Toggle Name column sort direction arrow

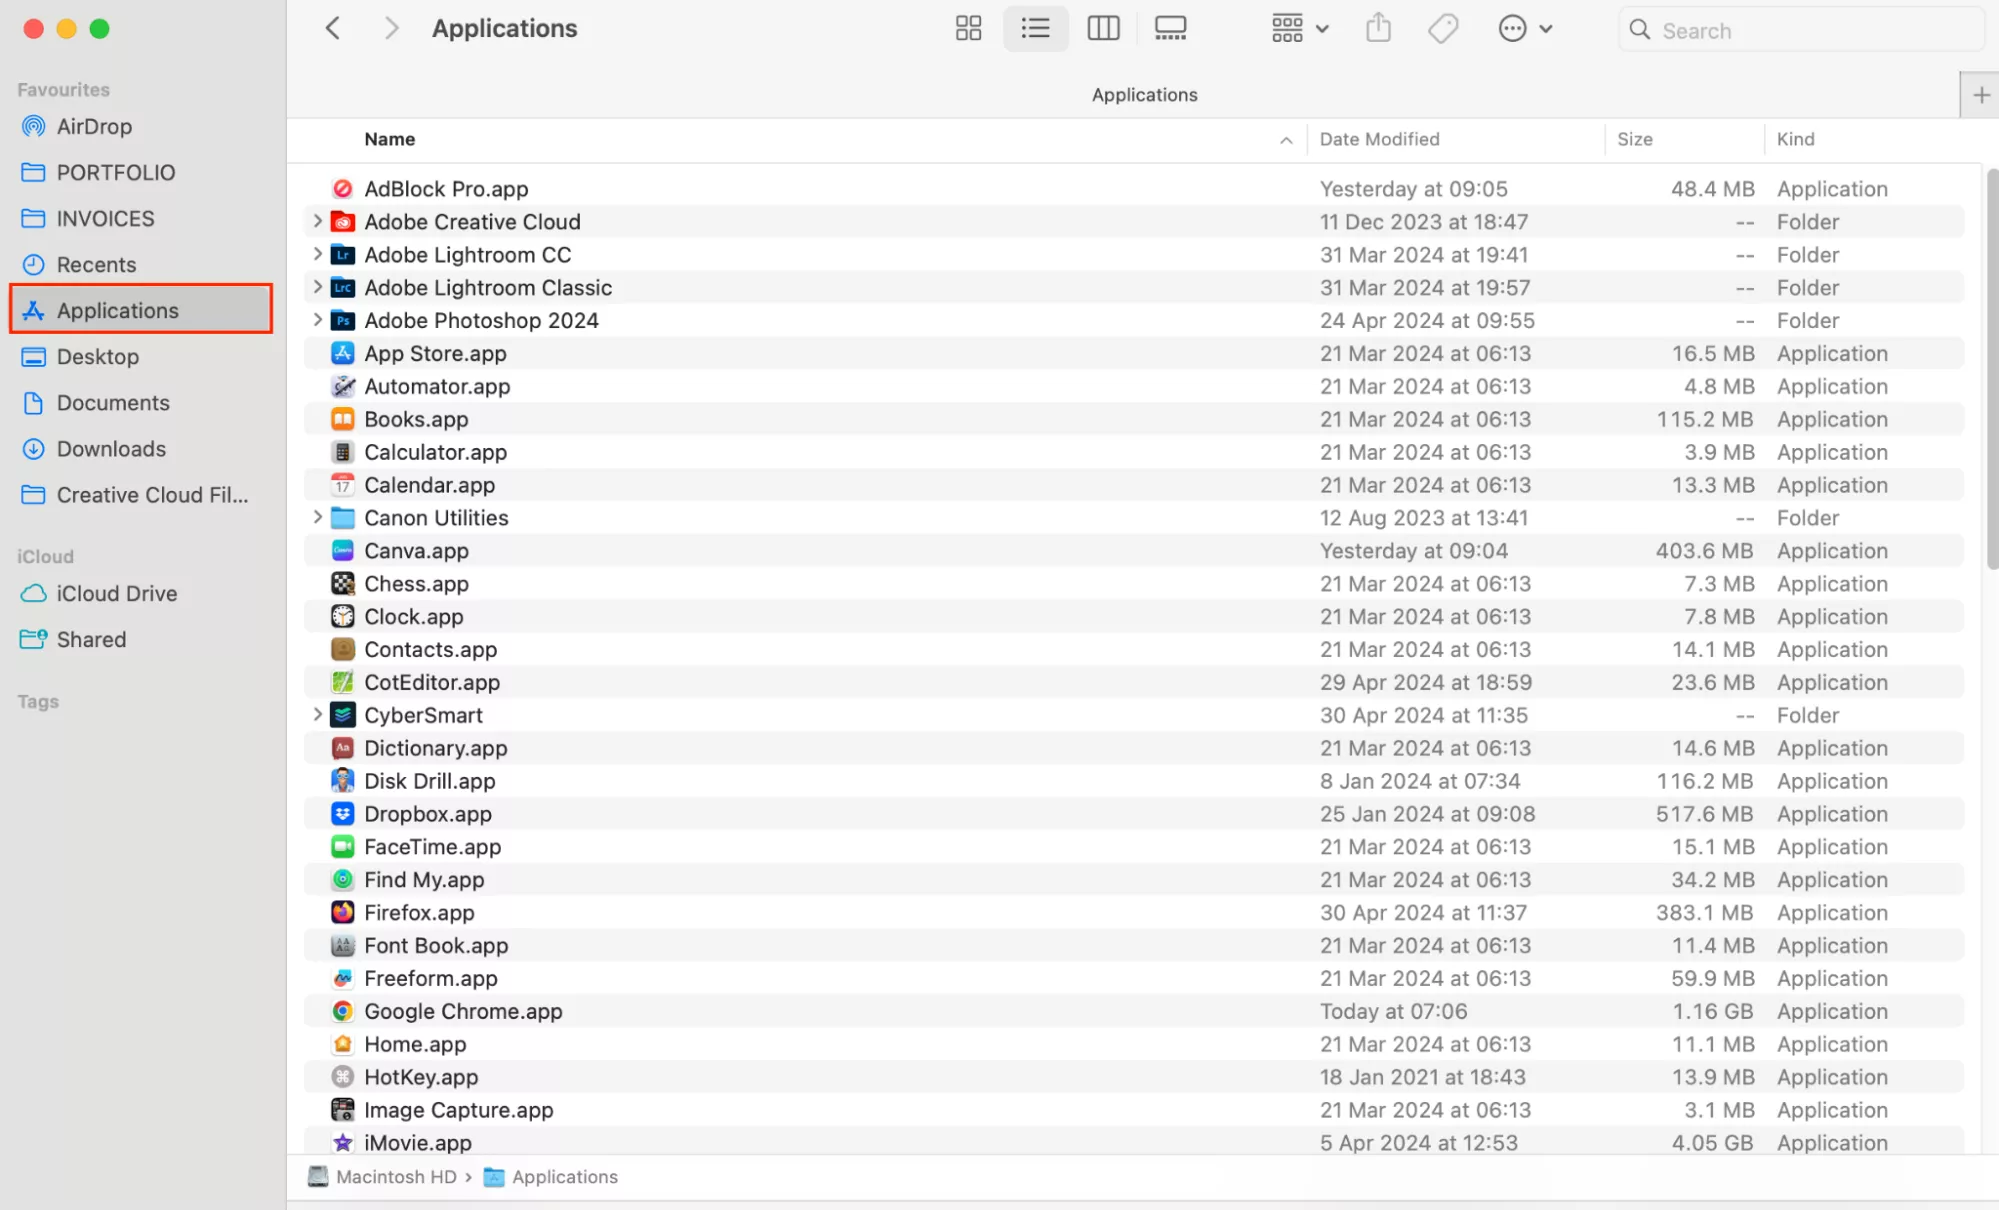pyautogui.click(x=1286, y=140)
